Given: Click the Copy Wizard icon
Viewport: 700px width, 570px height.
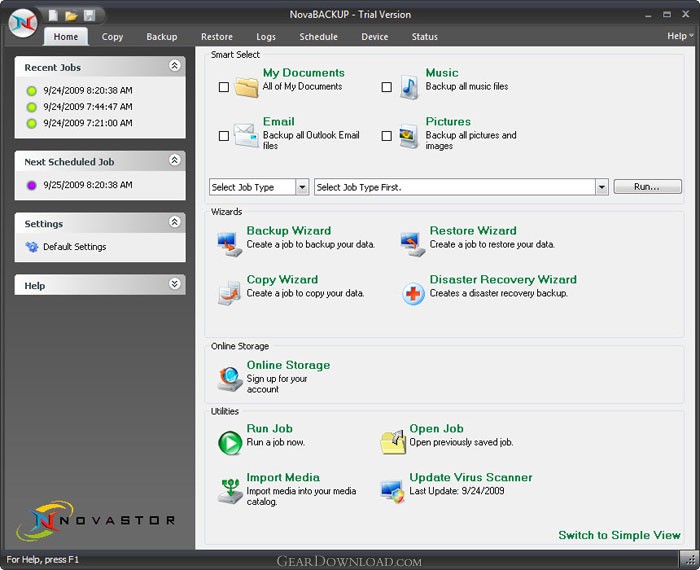Looking at the screenshot, I should coord(229,293).
